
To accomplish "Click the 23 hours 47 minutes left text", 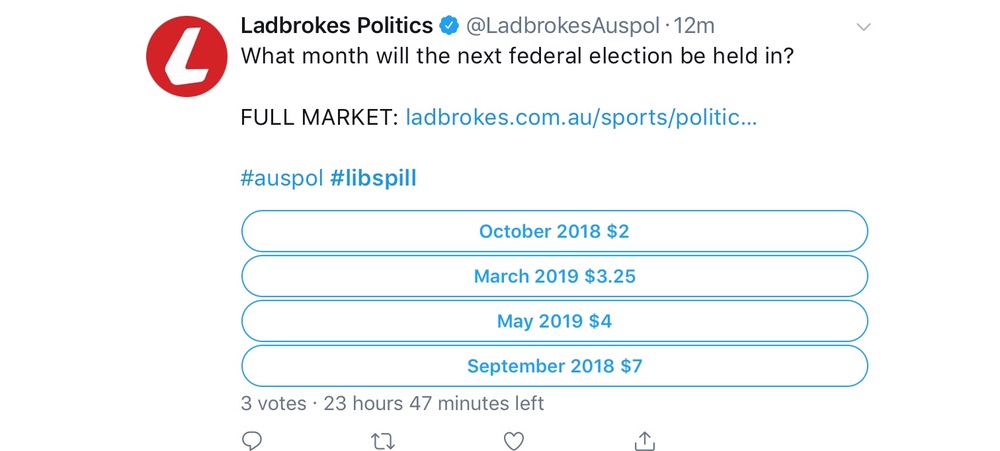I will pos(434,404).
